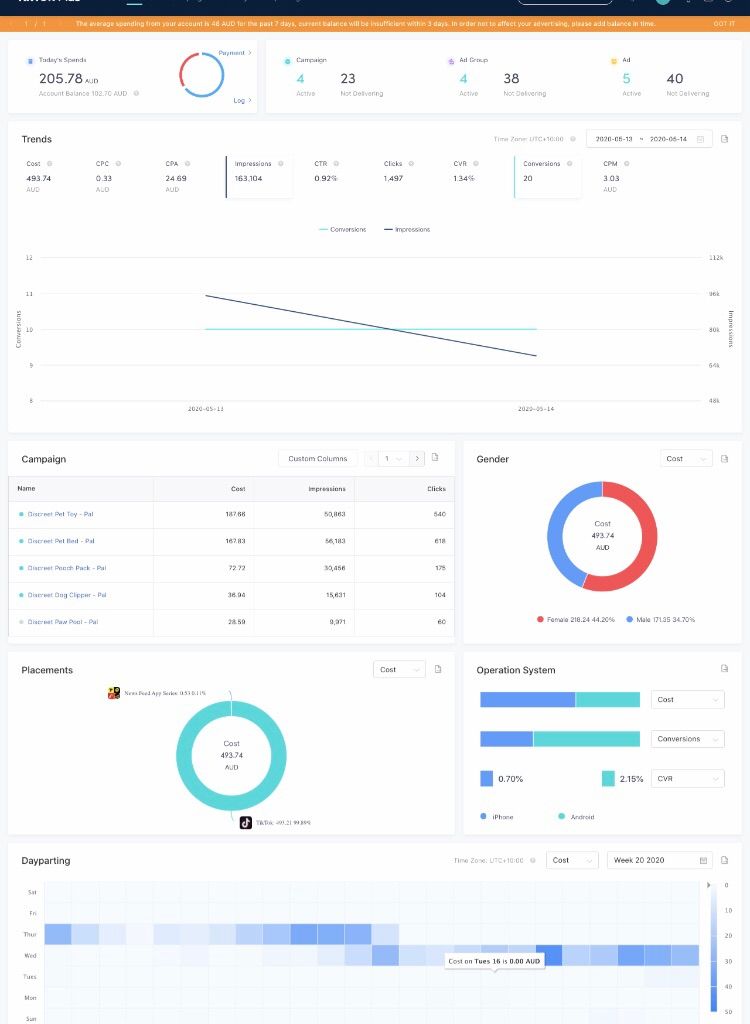Click the Today's Spends ring chart
Image resolution: width=750 pixels, height=1024 pixels.
pos(202,75)
